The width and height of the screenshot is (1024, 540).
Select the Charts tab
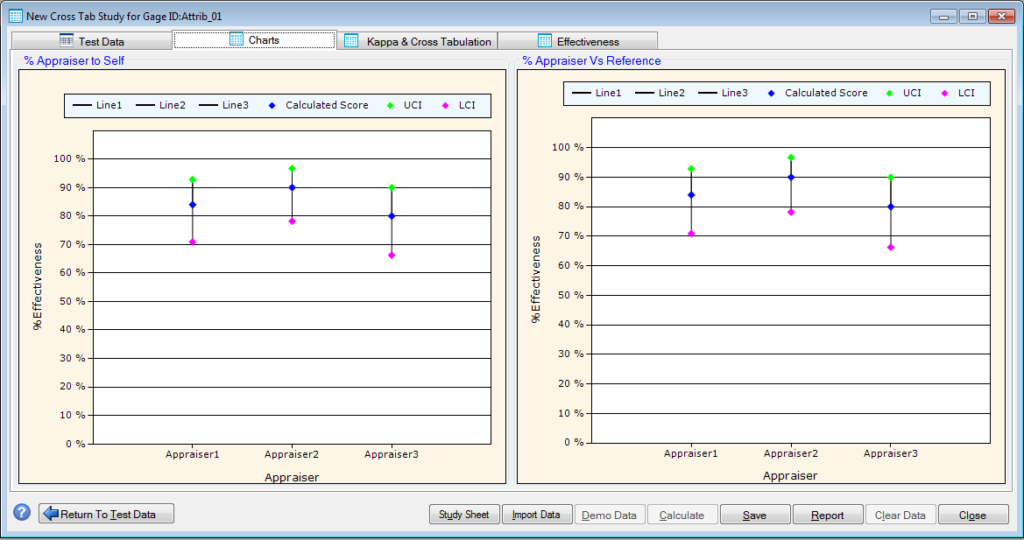(254, 40)
